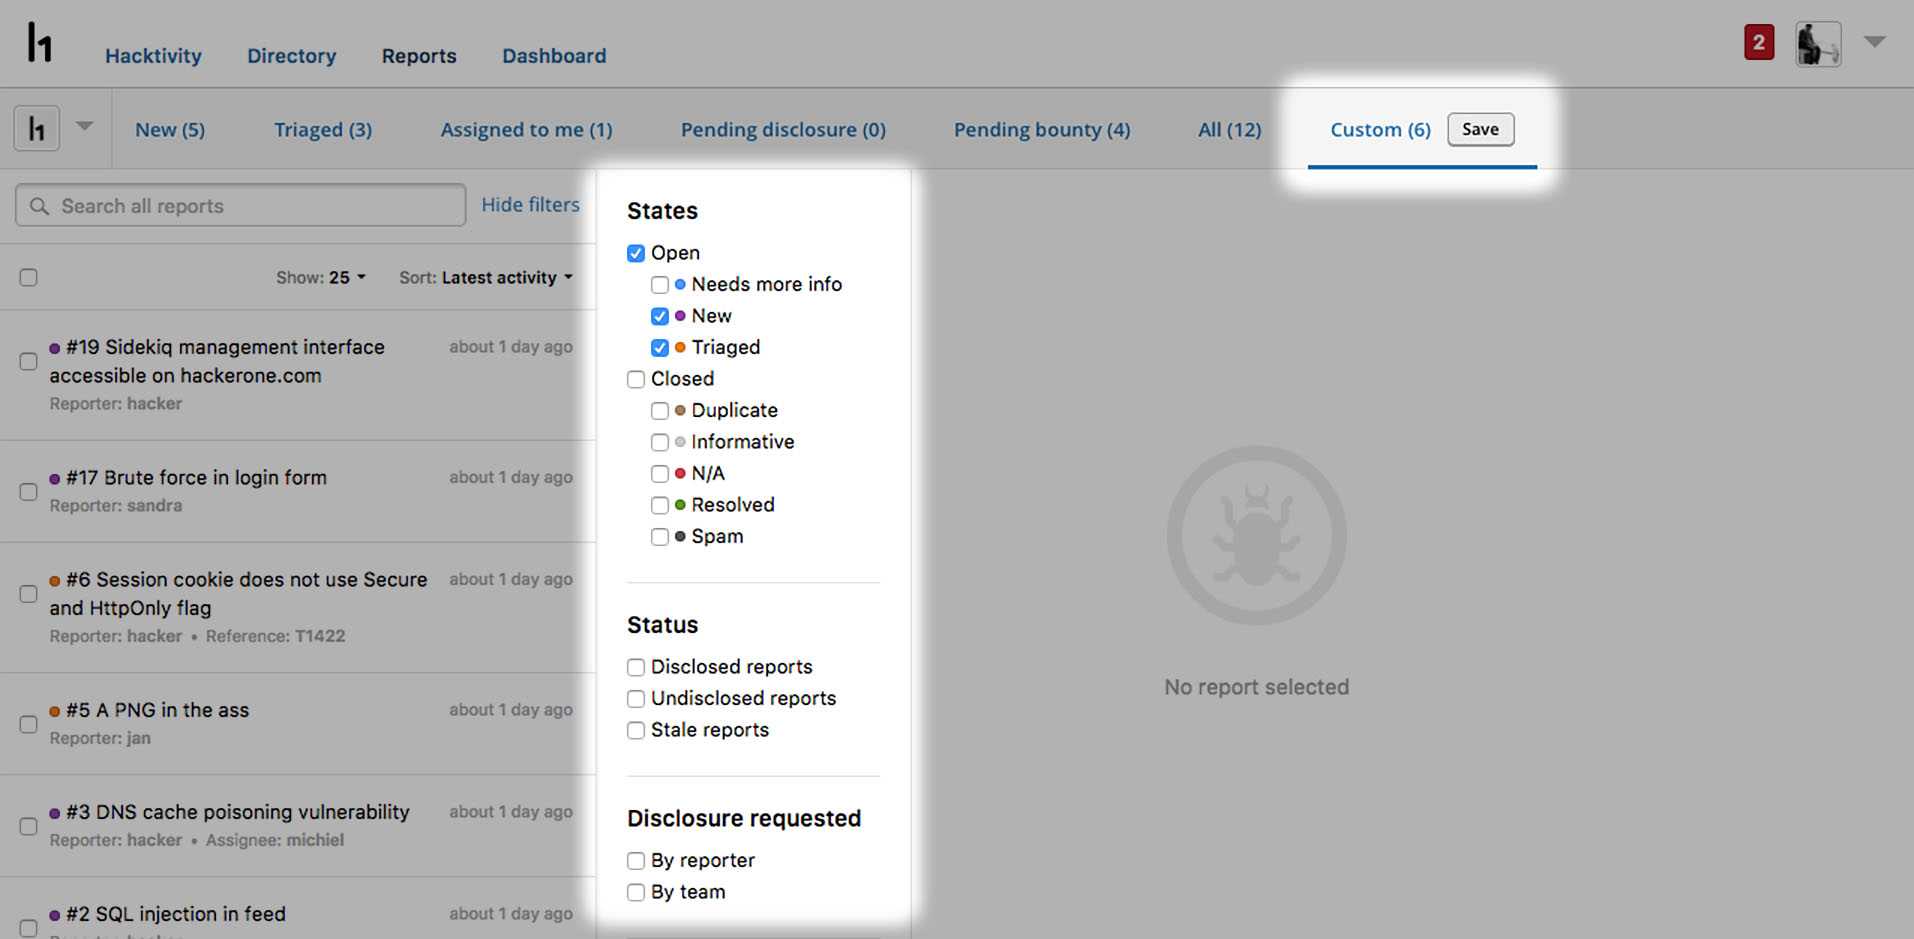The image size is (1914, 939).
Task: Click the user profile avatar
Action: (1817, 44)
